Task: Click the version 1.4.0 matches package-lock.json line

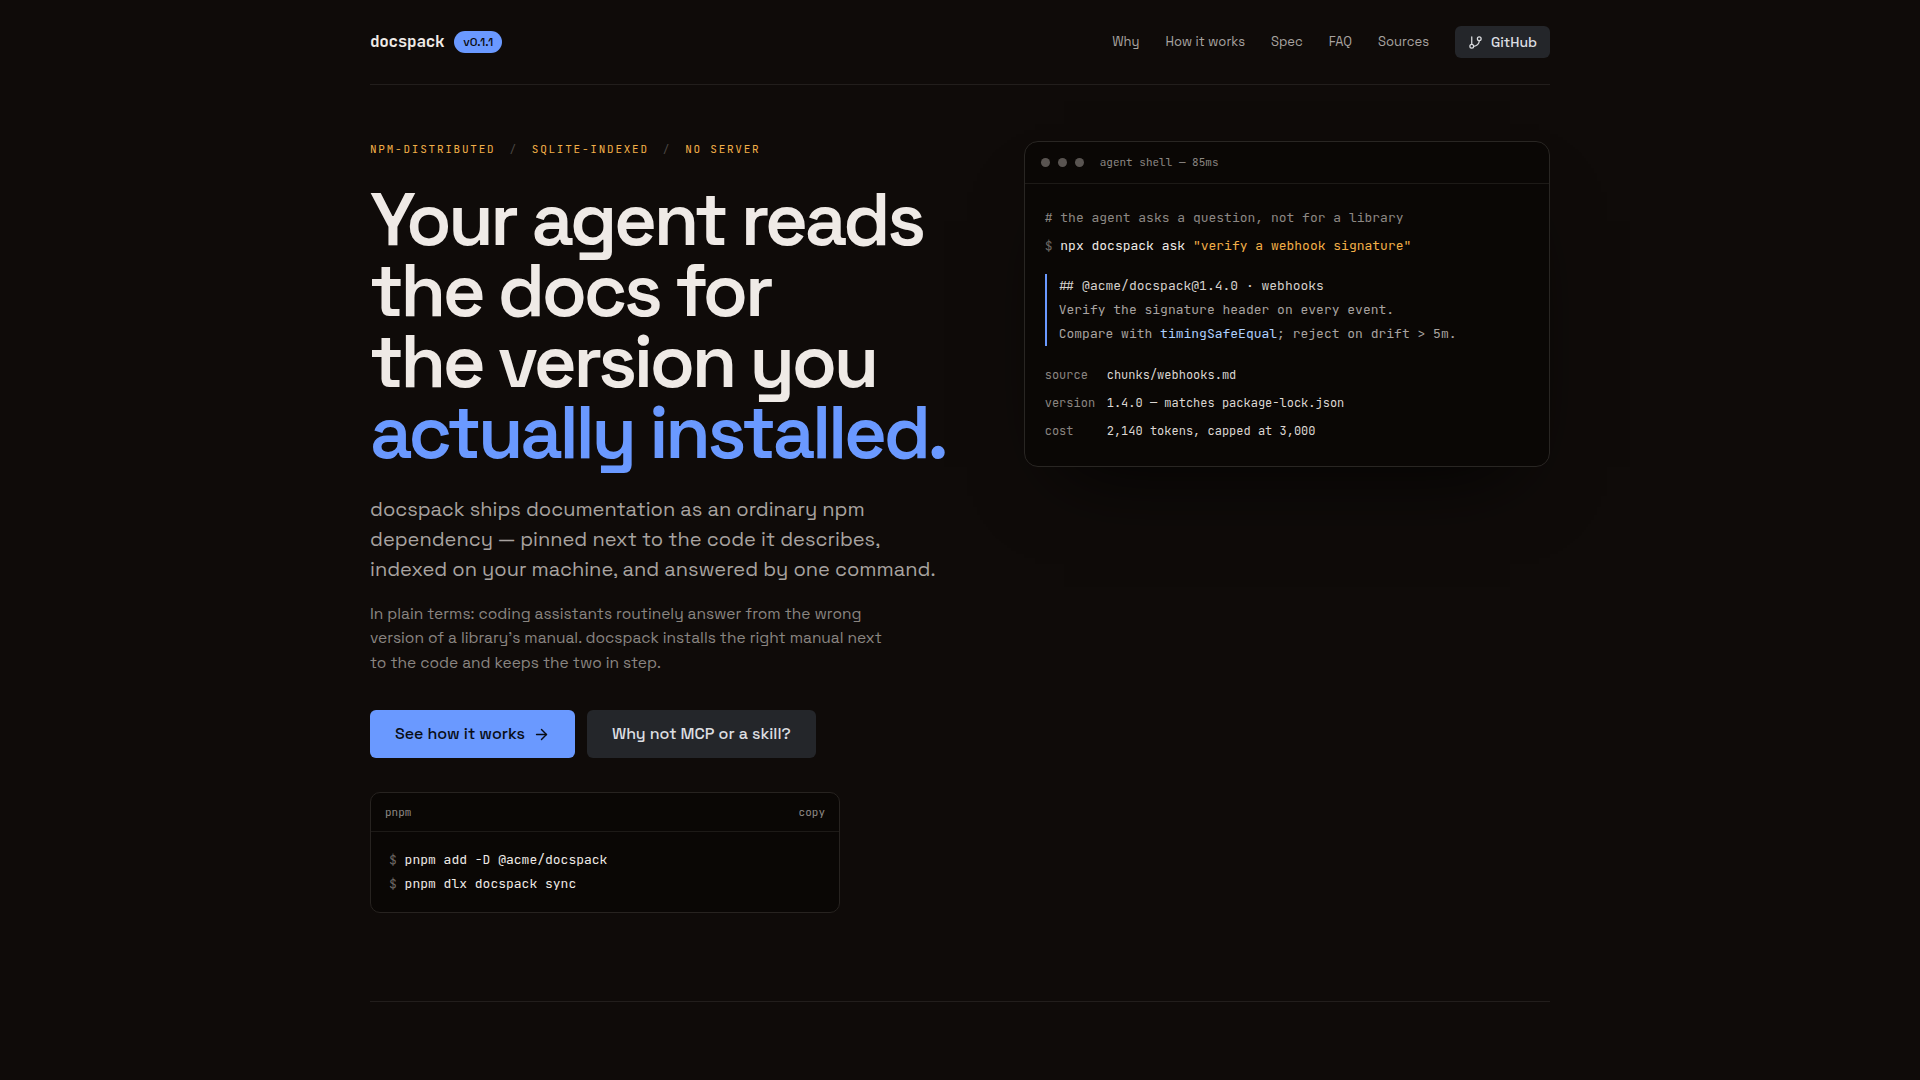Action: click(1194, 403)
